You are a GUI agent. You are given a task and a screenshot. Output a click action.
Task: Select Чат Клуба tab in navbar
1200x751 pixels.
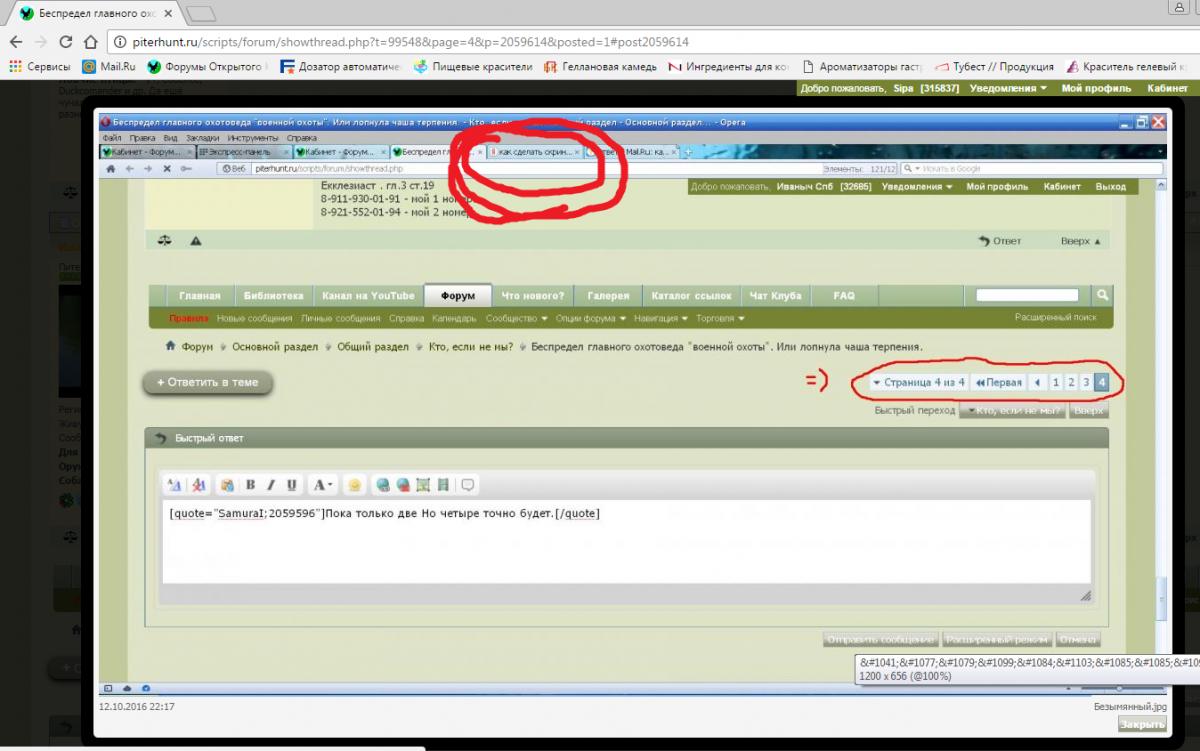(x=775, y=296)
